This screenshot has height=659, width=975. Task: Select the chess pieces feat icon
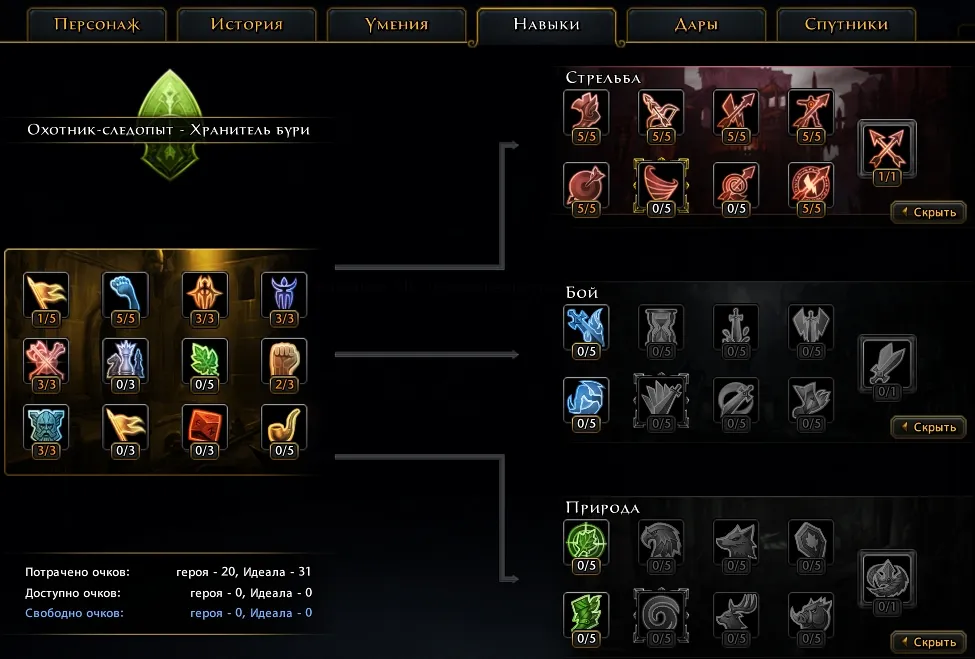(x=125, y=360)
